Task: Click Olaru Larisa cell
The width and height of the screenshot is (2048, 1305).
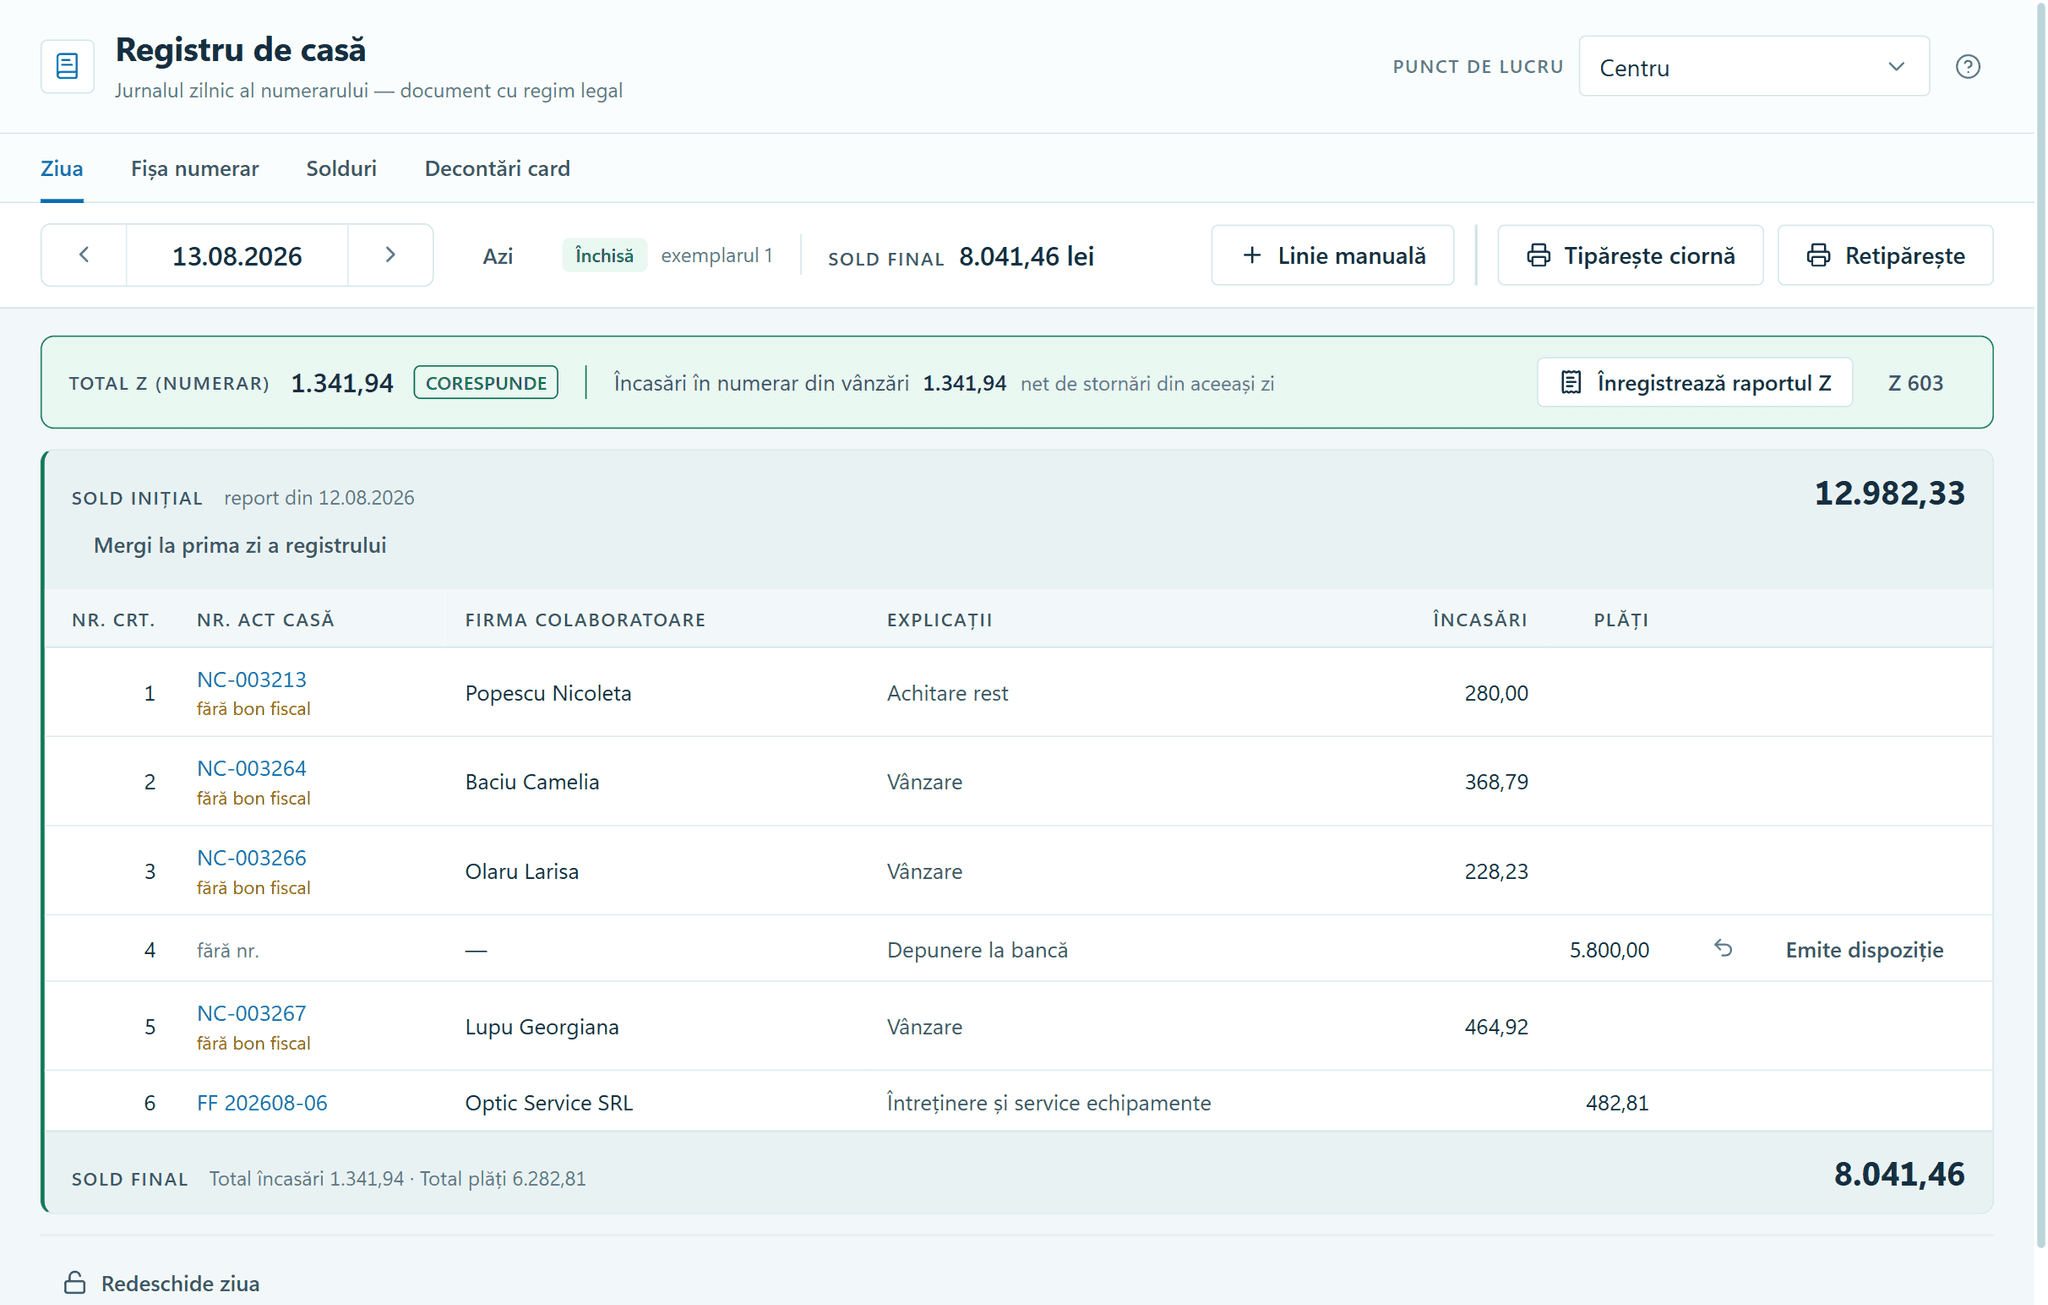Action: (522, 871)
